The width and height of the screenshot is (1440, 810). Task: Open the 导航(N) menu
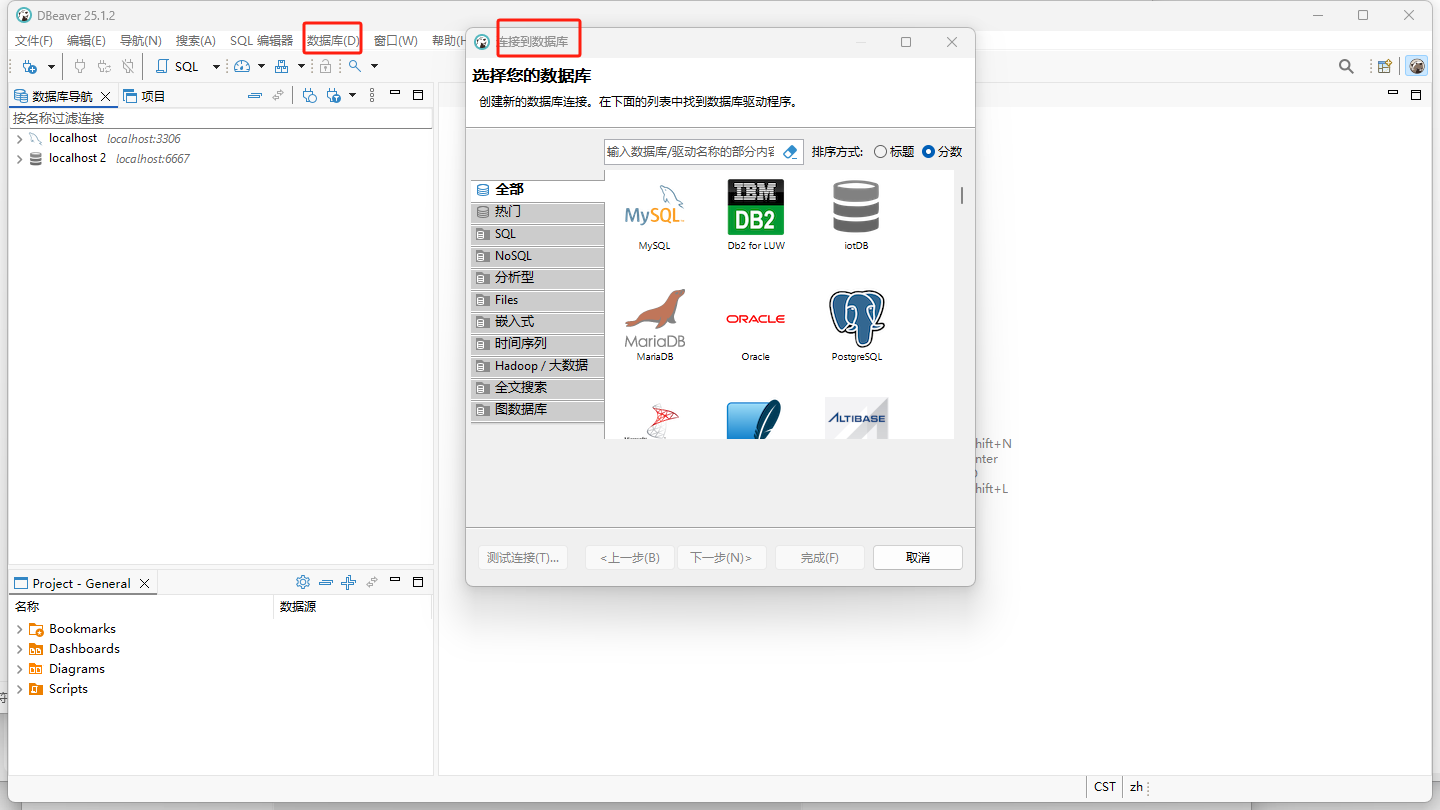141,41
